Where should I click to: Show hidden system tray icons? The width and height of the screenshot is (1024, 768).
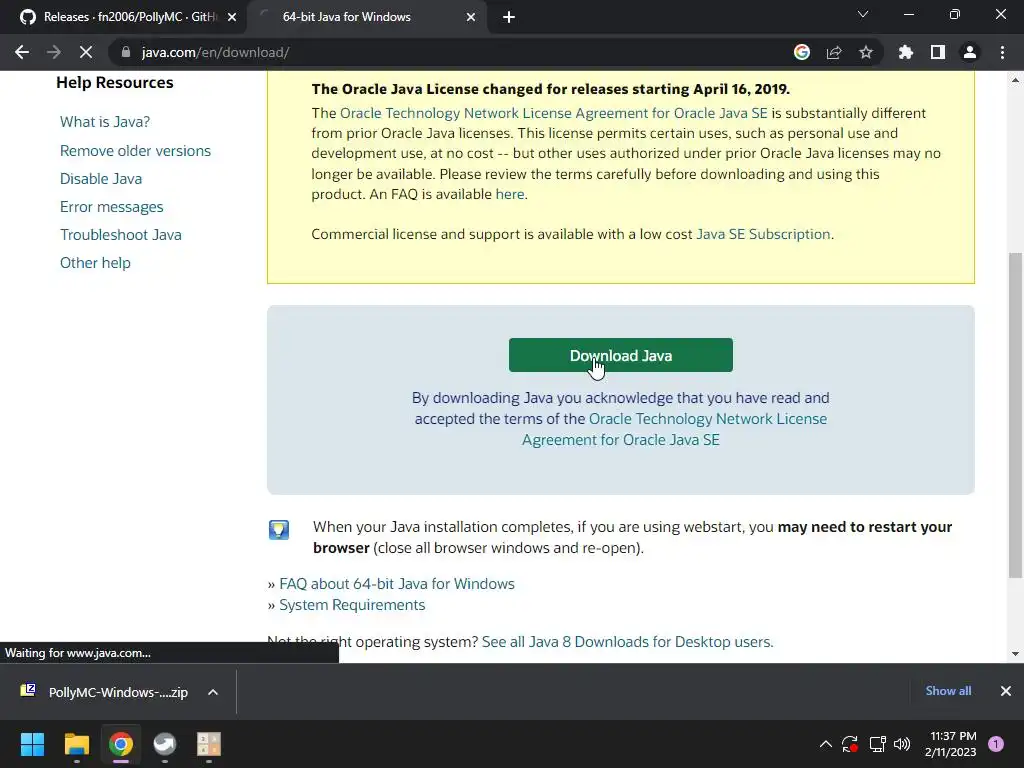[825, 744]
